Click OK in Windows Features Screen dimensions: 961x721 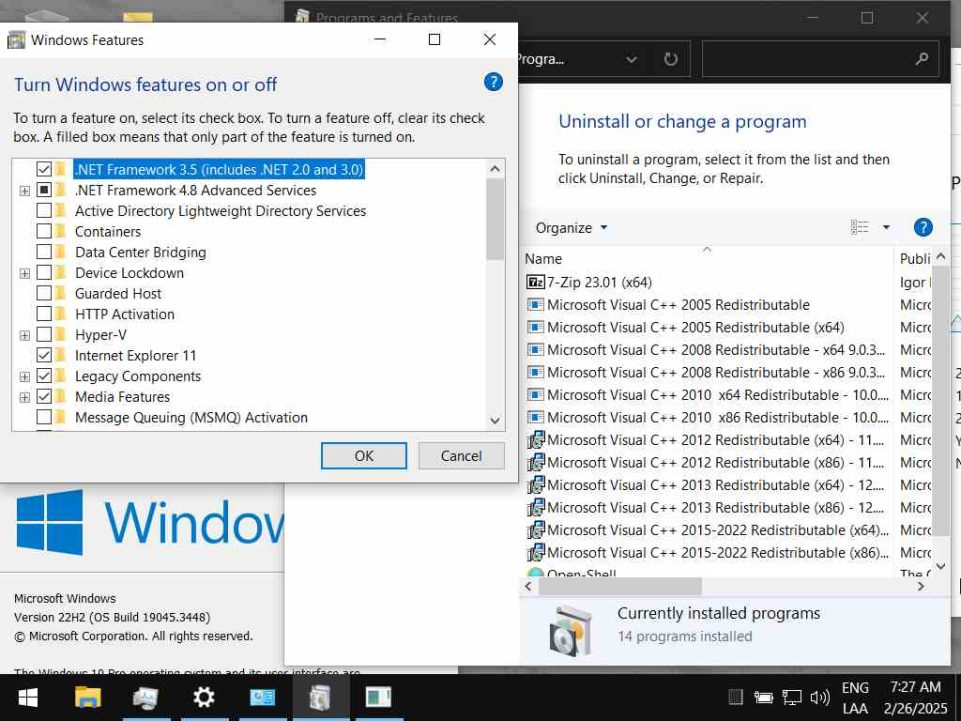tap(363, 456)
